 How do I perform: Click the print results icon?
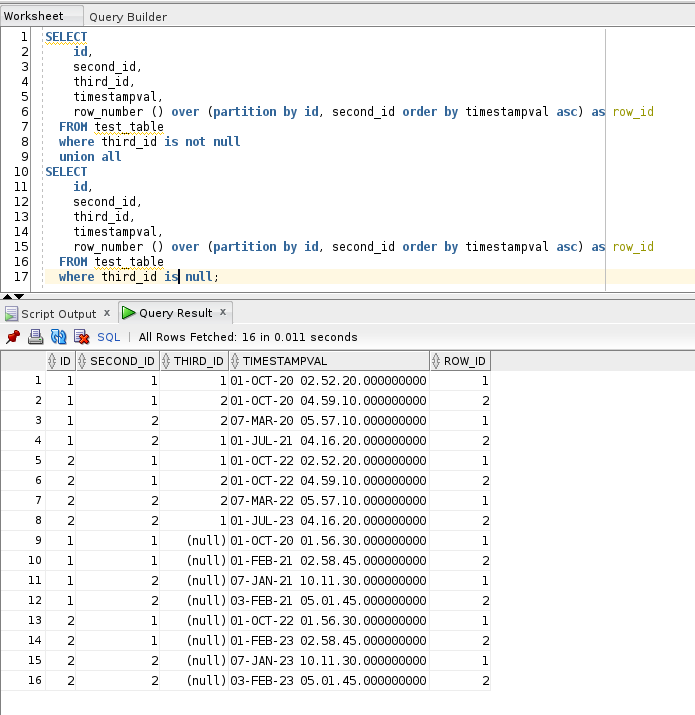(x=35, y=337)
